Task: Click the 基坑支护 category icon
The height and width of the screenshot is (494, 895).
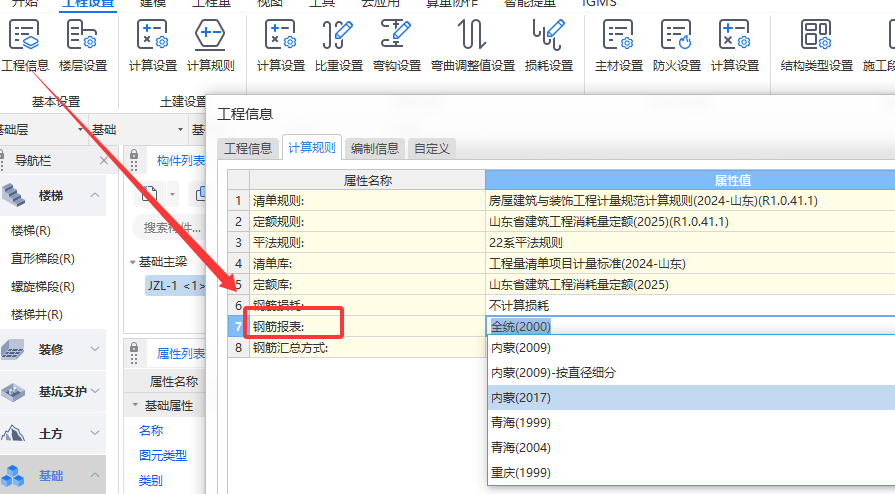Action: point(13,392)
